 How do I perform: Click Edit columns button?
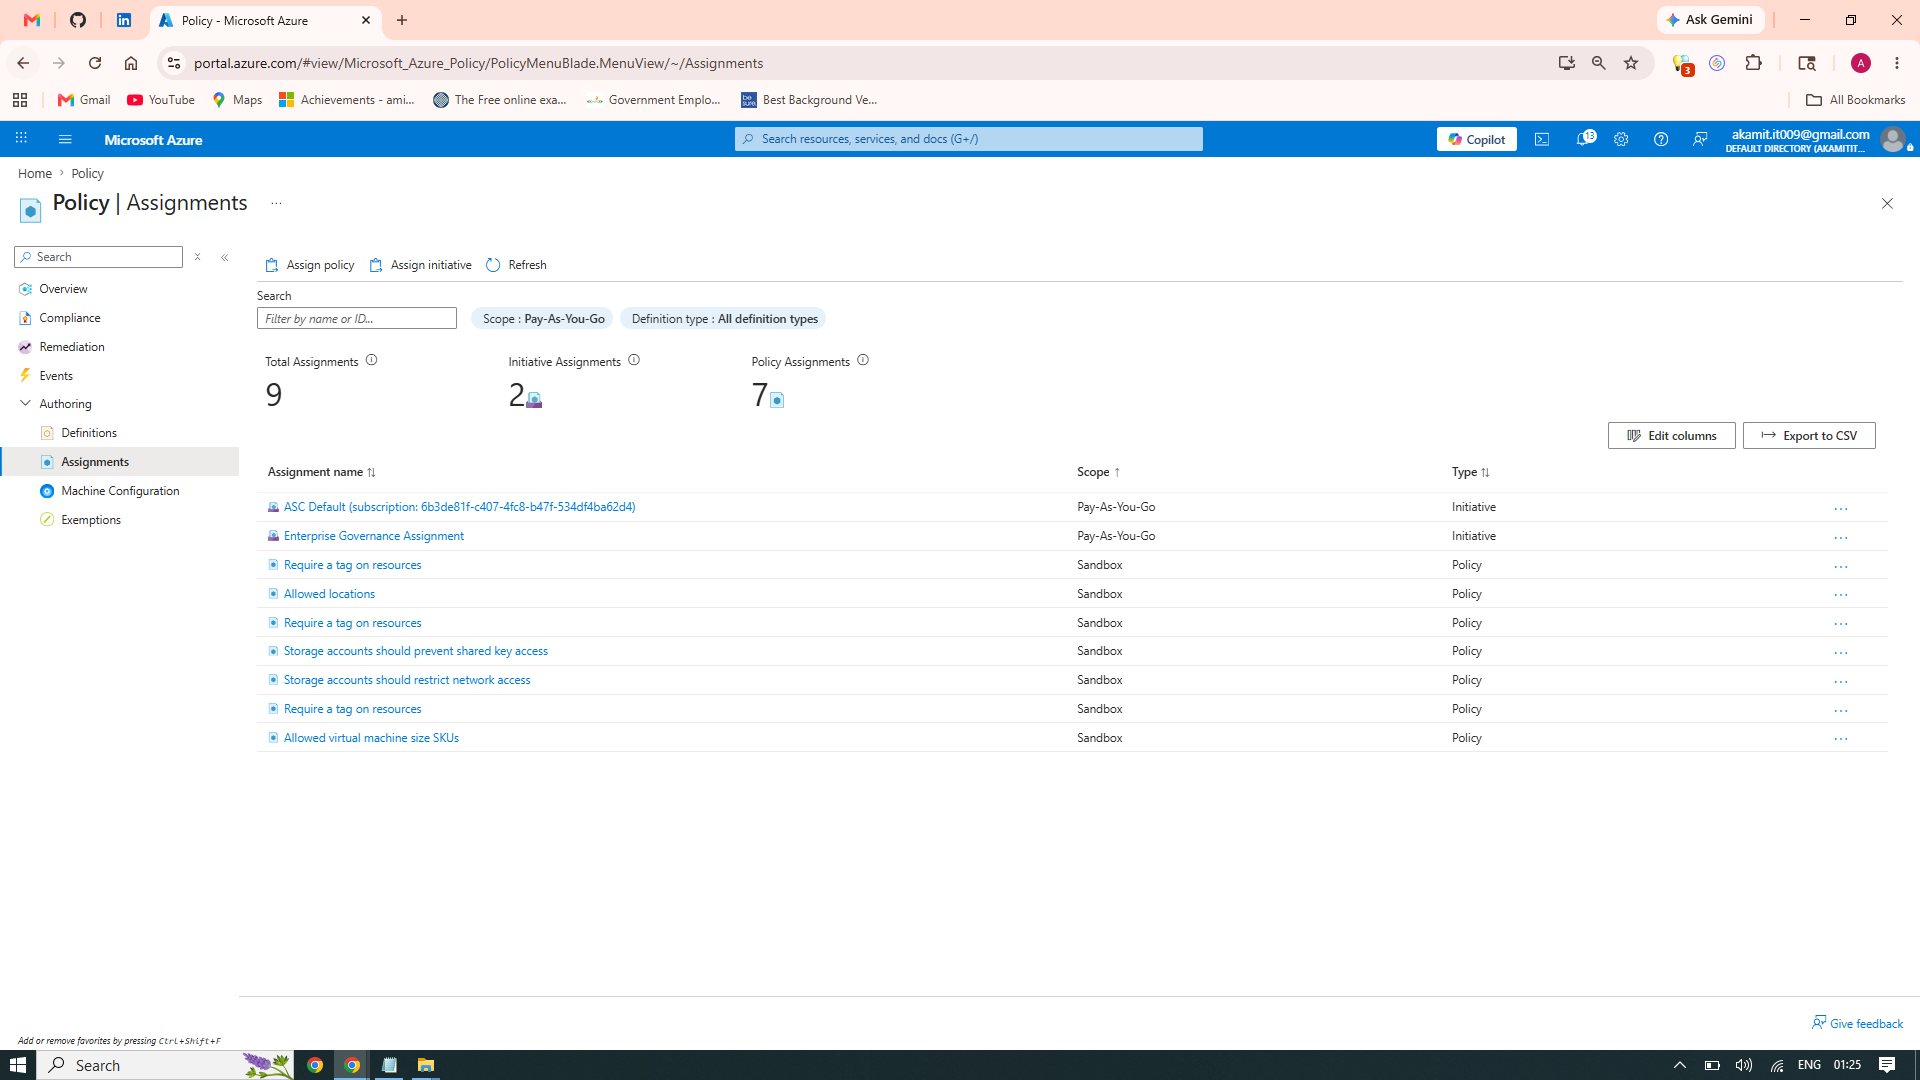1671,436
